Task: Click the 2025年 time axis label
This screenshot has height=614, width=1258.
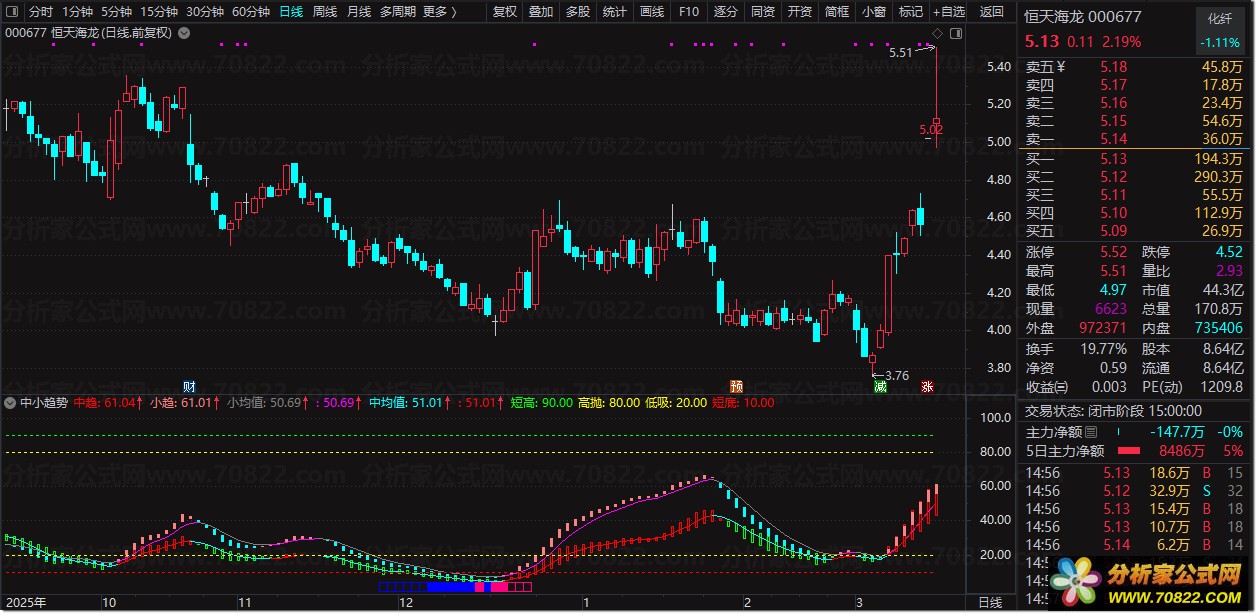Action: click(26, 603)
